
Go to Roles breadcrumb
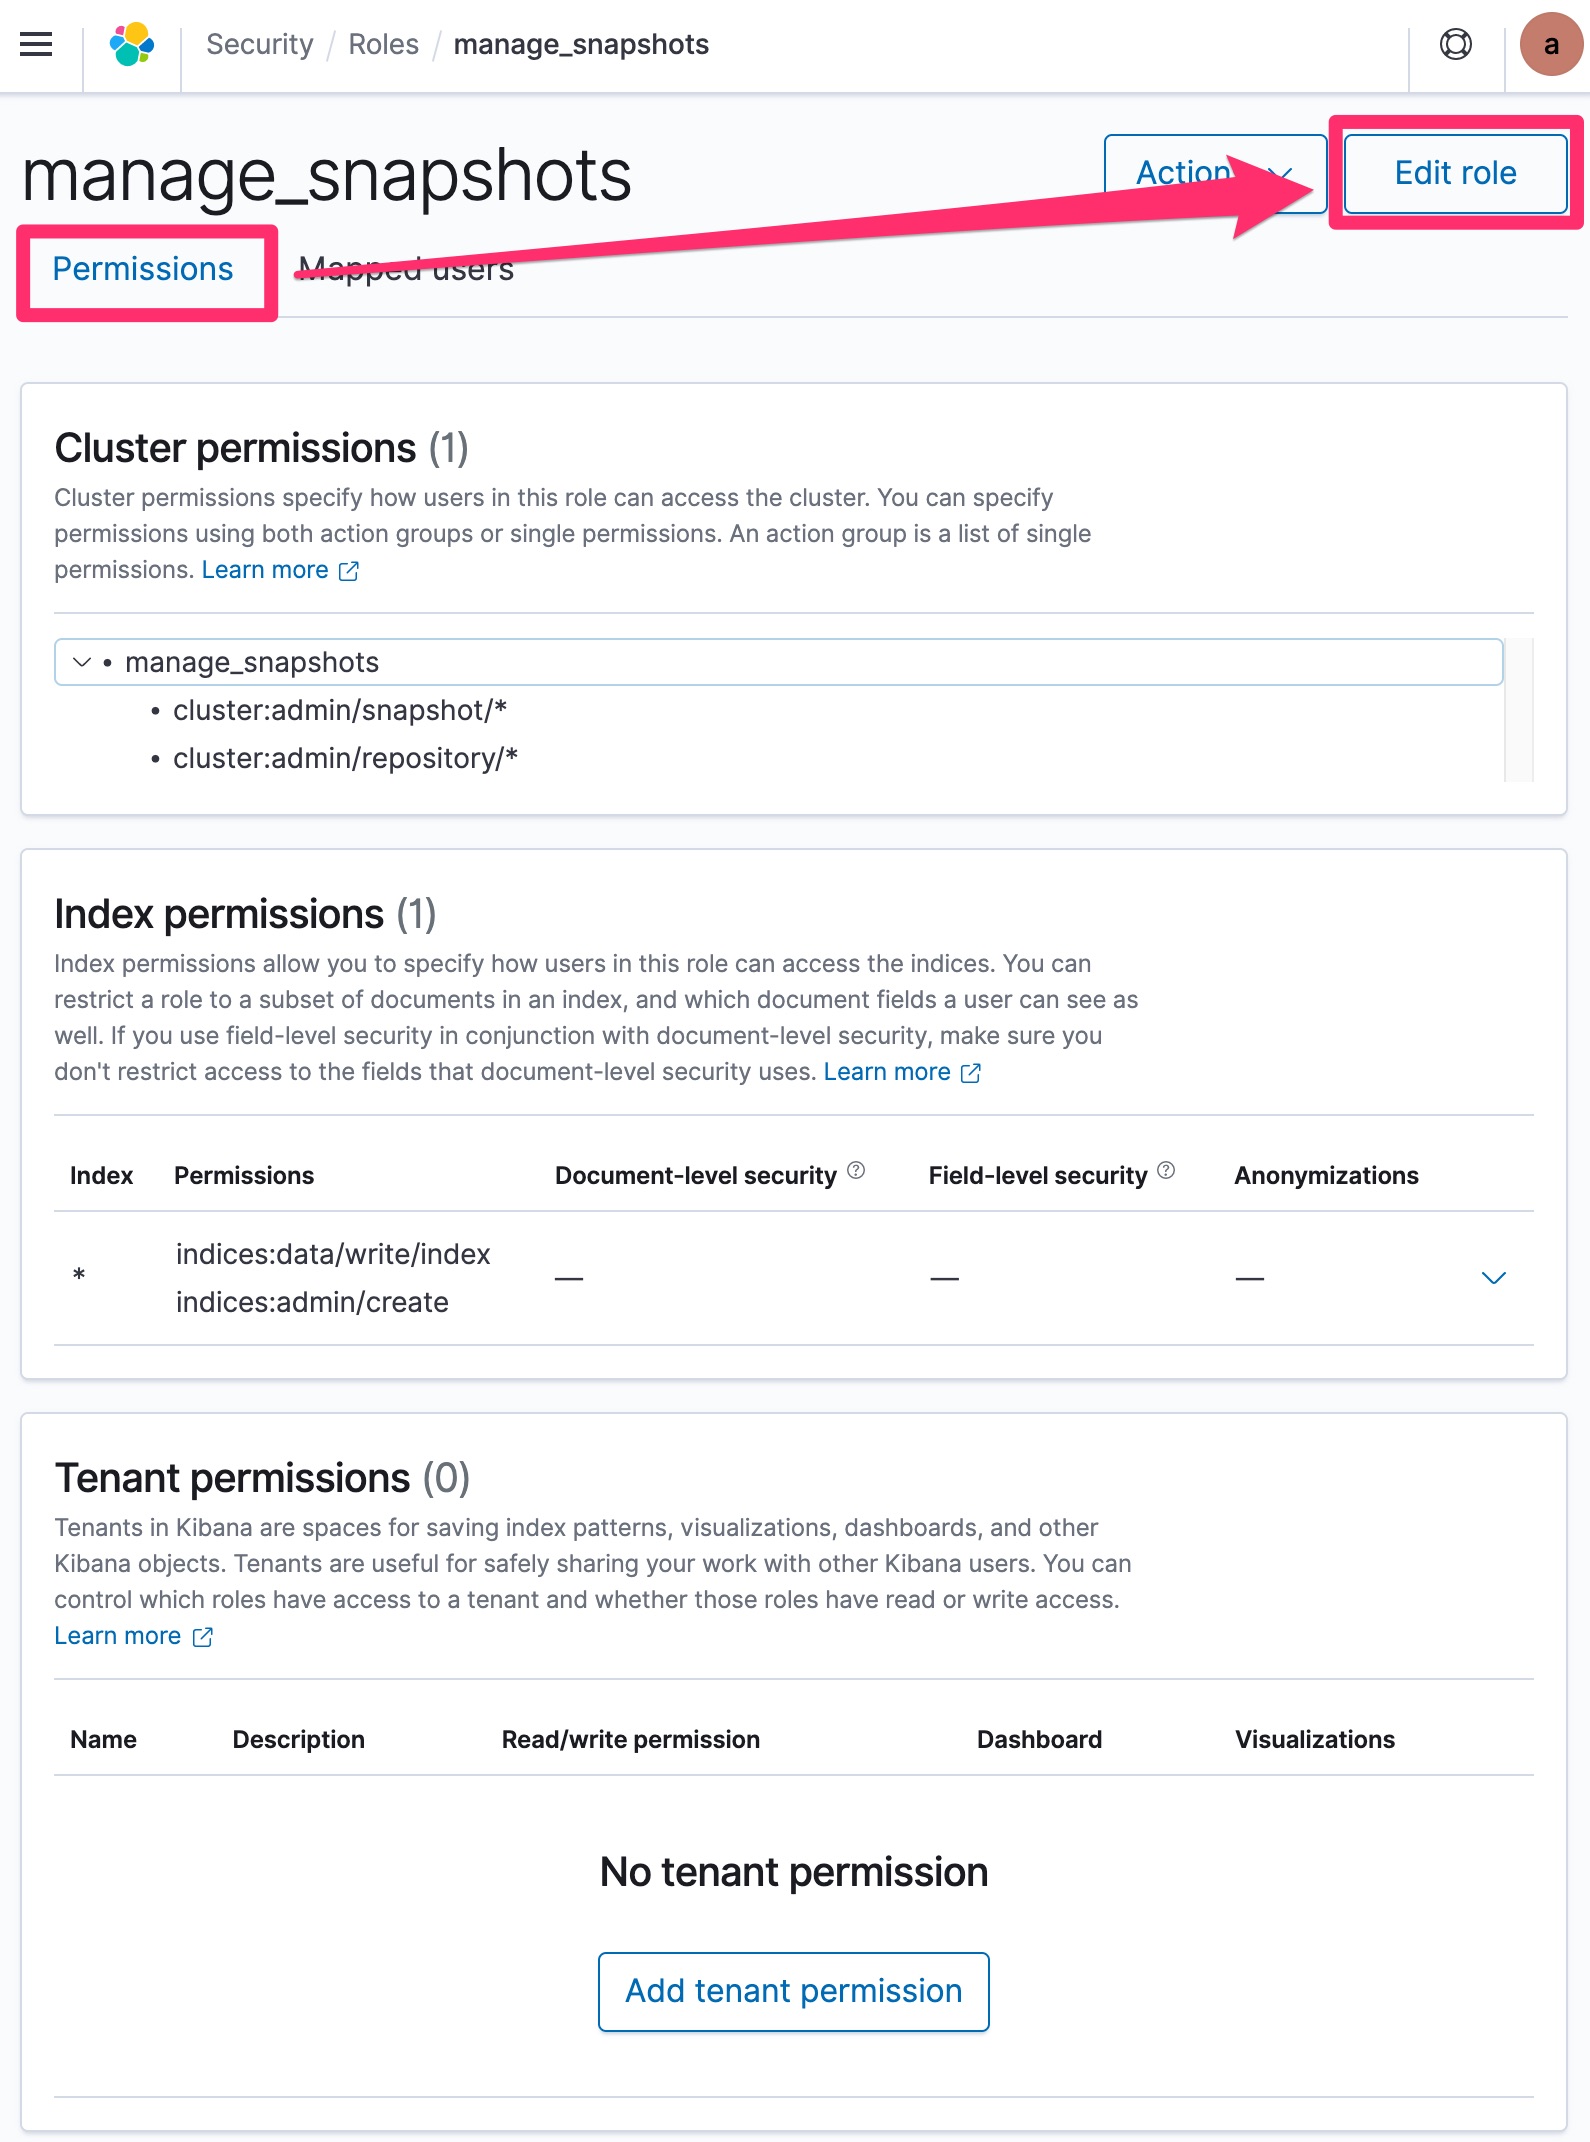pos(383,44)
